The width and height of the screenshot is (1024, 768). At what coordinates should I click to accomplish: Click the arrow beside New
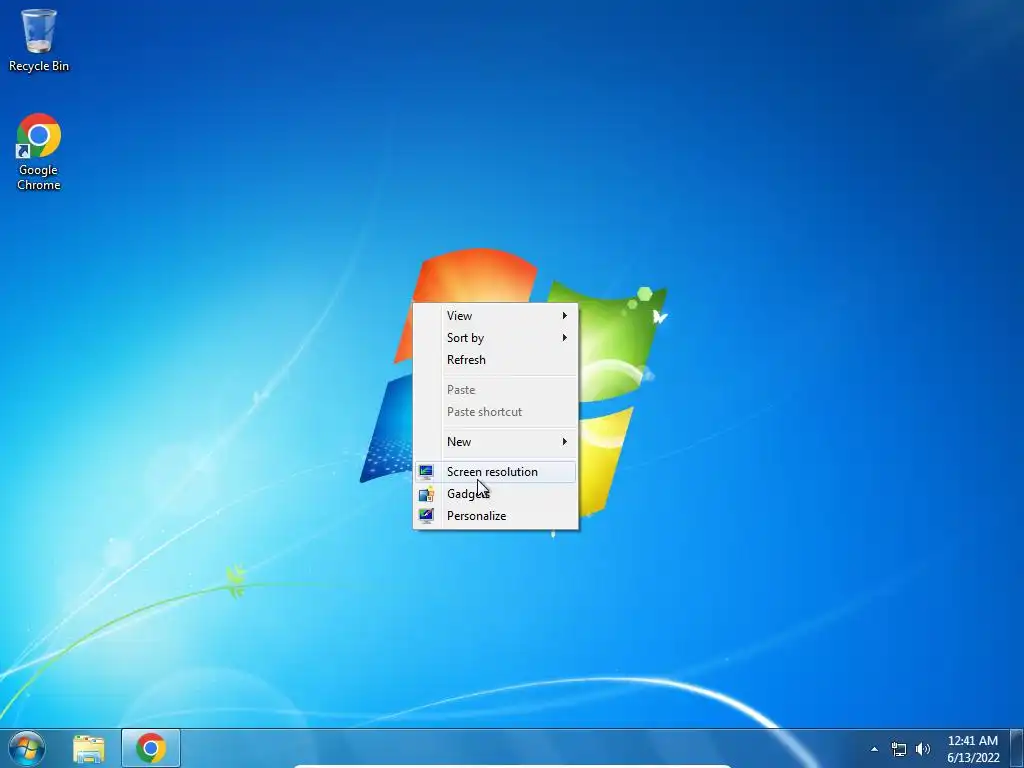tap(565, 441)
